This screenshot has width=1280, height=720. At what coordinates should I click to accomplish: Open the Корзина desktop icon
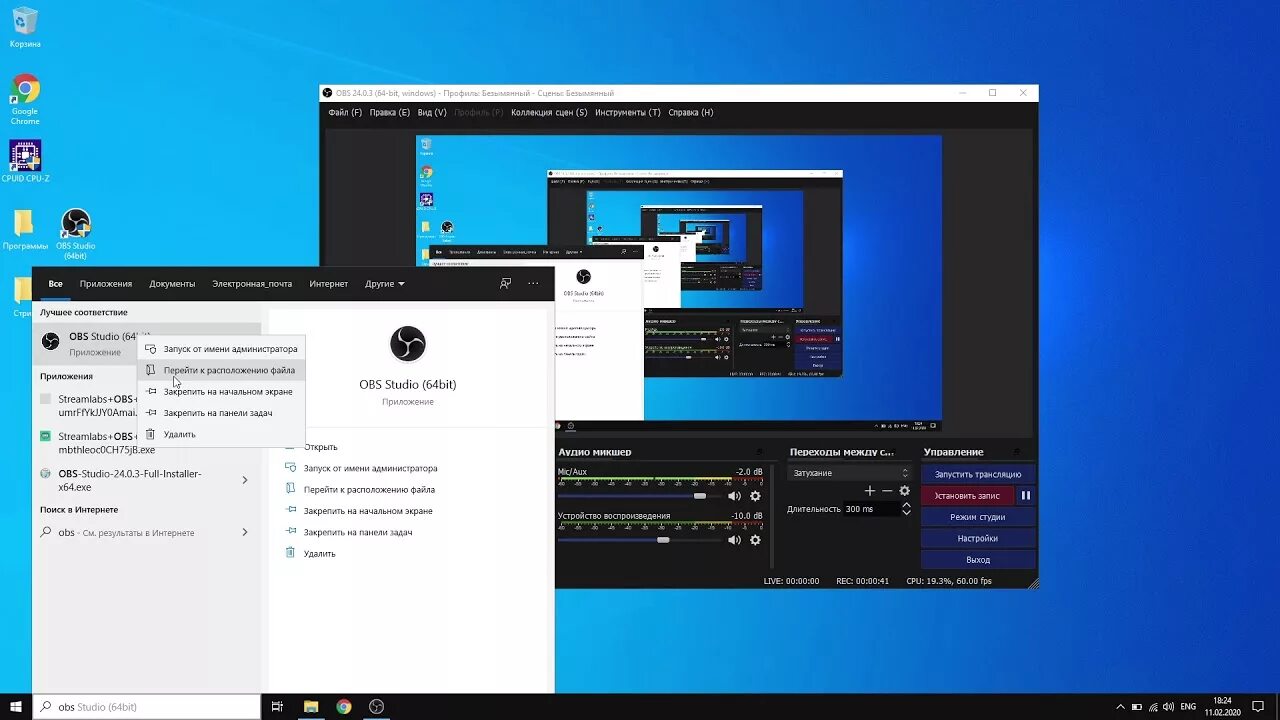click(x=25, y=27)
